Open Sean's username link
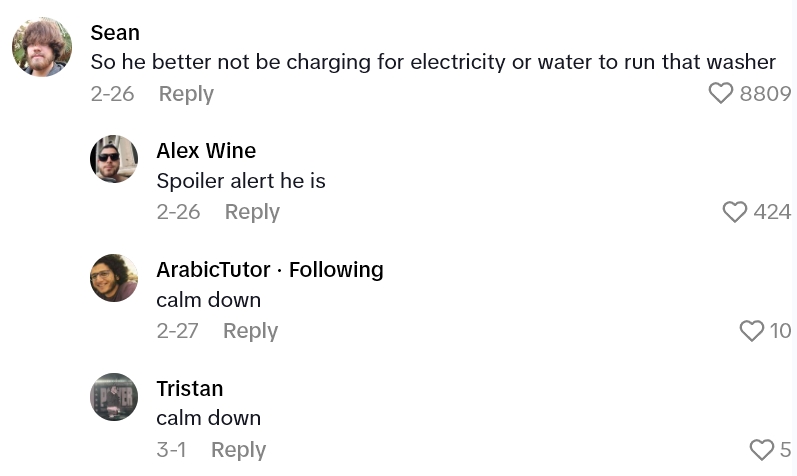 click(x=115, y=33)
